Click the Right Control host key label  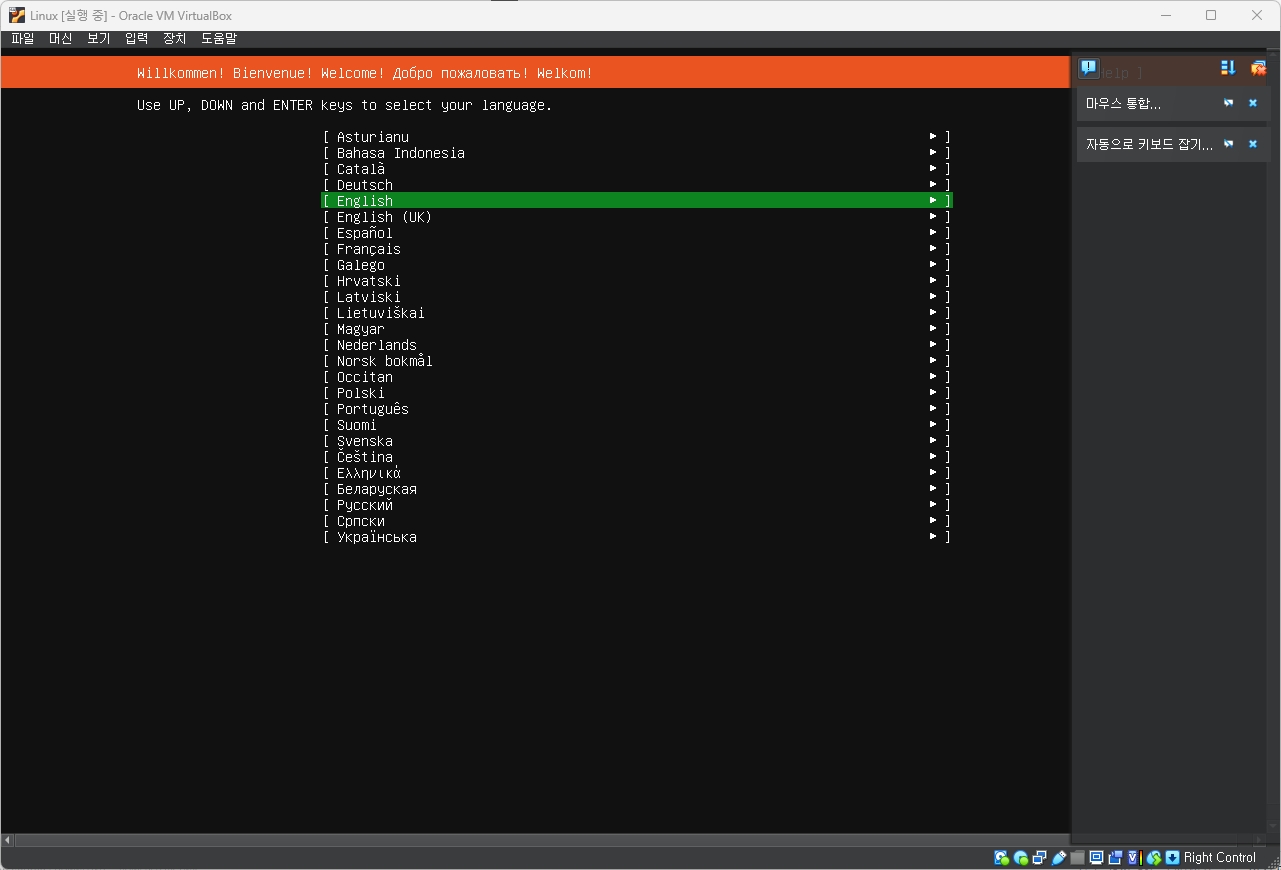[x=1220, y=858]
